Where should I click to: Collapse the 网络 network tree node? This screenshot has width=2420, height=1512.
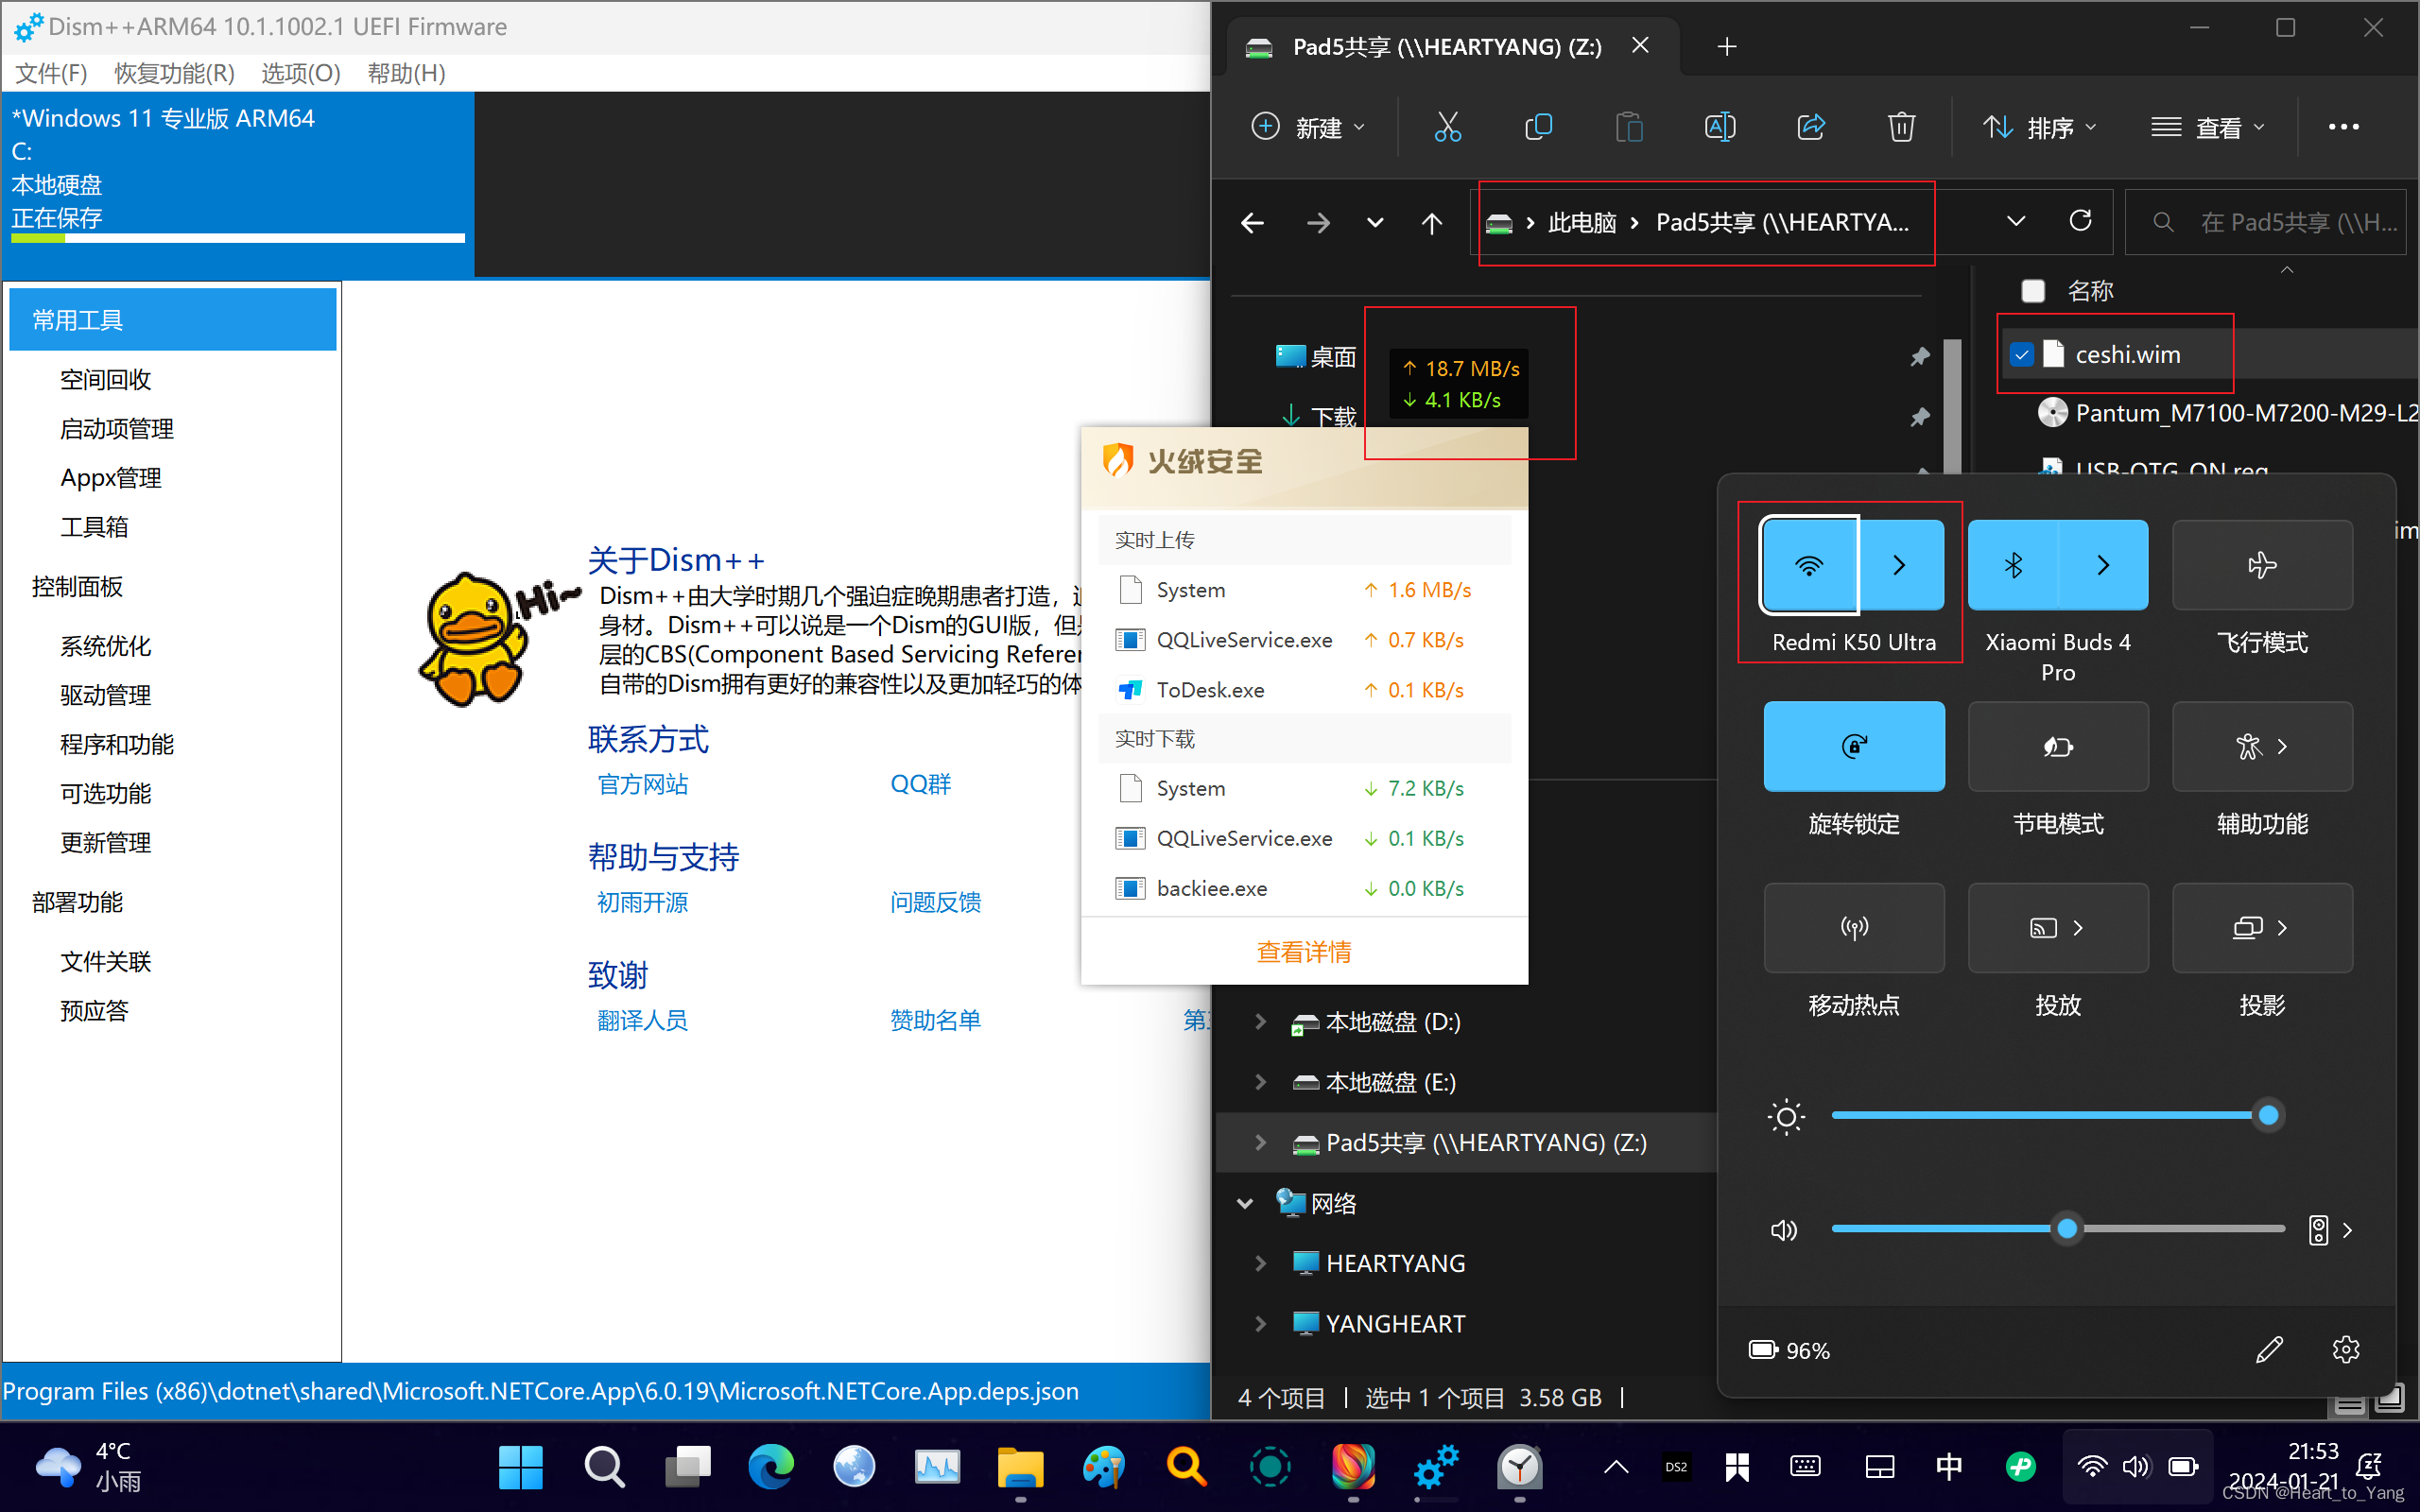[1245, 1203]
